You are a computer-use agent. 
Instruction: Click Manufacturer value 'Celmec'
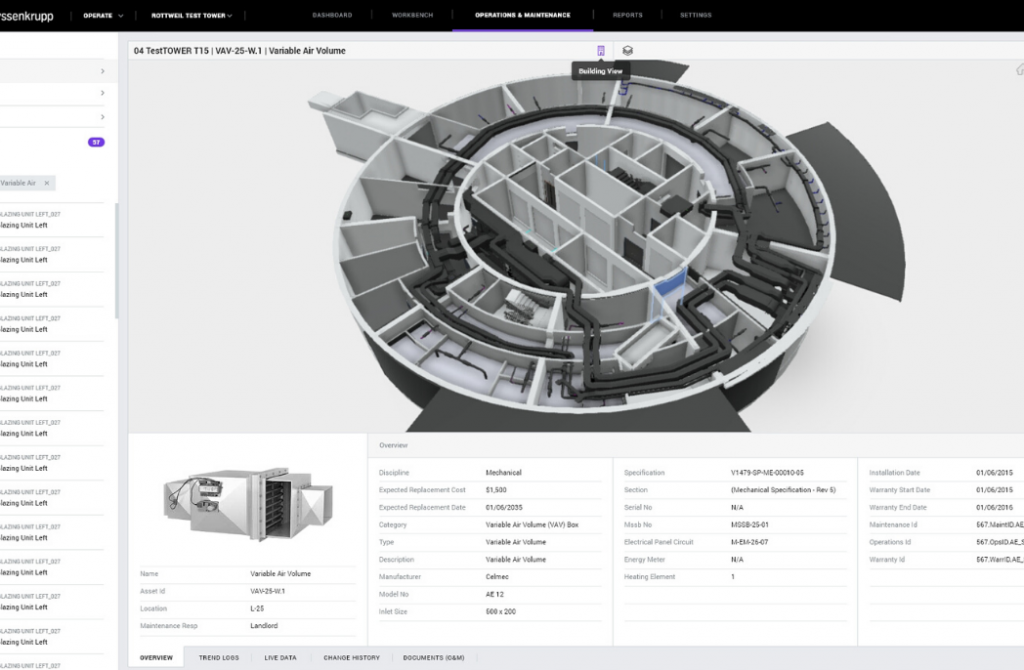pos(497,577)
